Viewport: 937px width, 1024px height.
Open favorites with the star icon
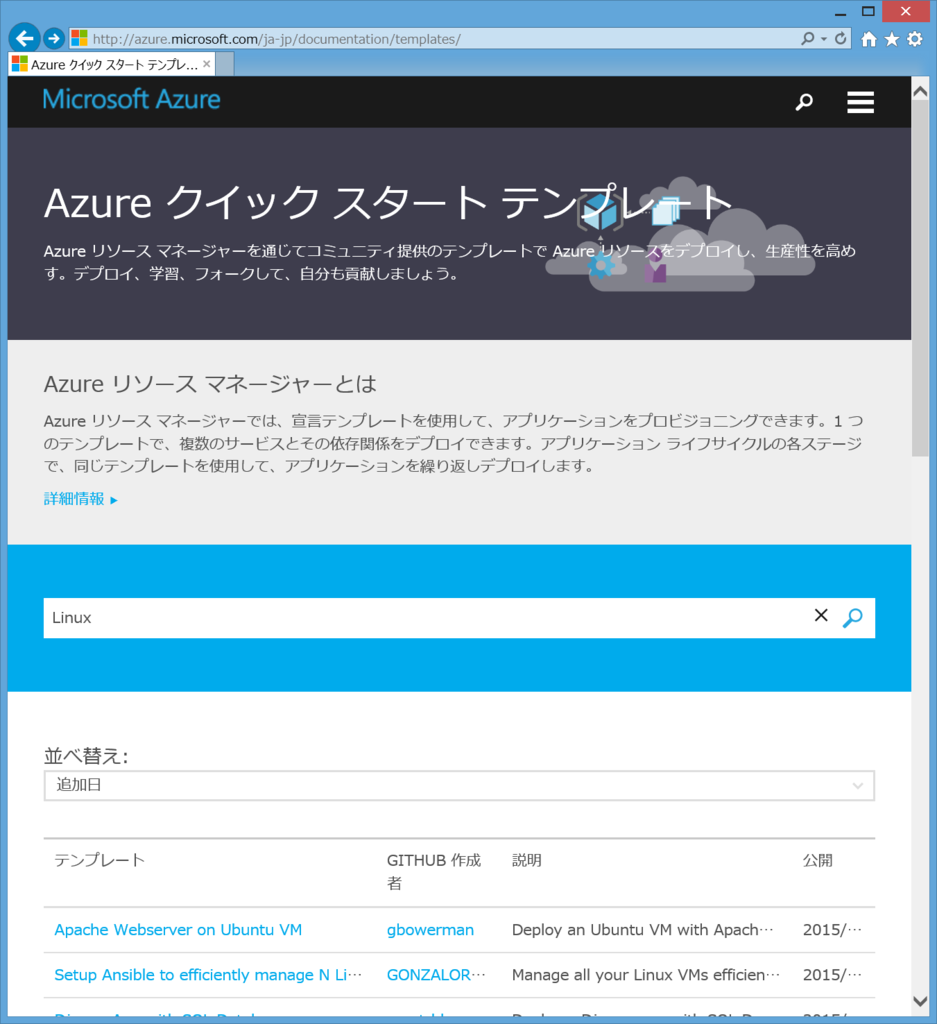point(891,39)
